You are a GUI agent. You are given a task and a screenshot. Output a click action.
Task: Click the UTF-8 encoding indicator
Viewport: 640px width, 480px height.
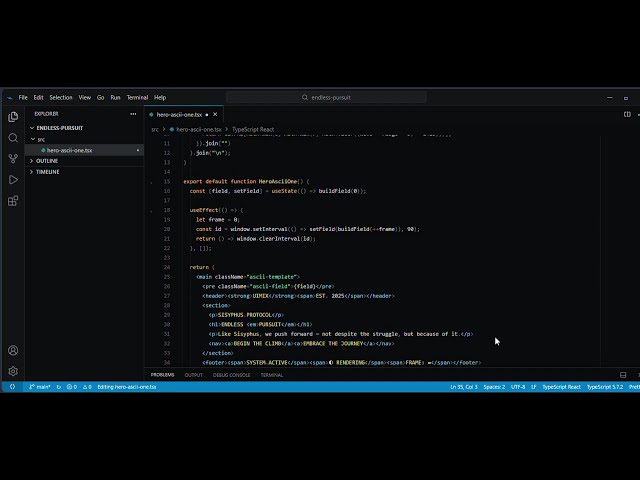tap(518, 387)
